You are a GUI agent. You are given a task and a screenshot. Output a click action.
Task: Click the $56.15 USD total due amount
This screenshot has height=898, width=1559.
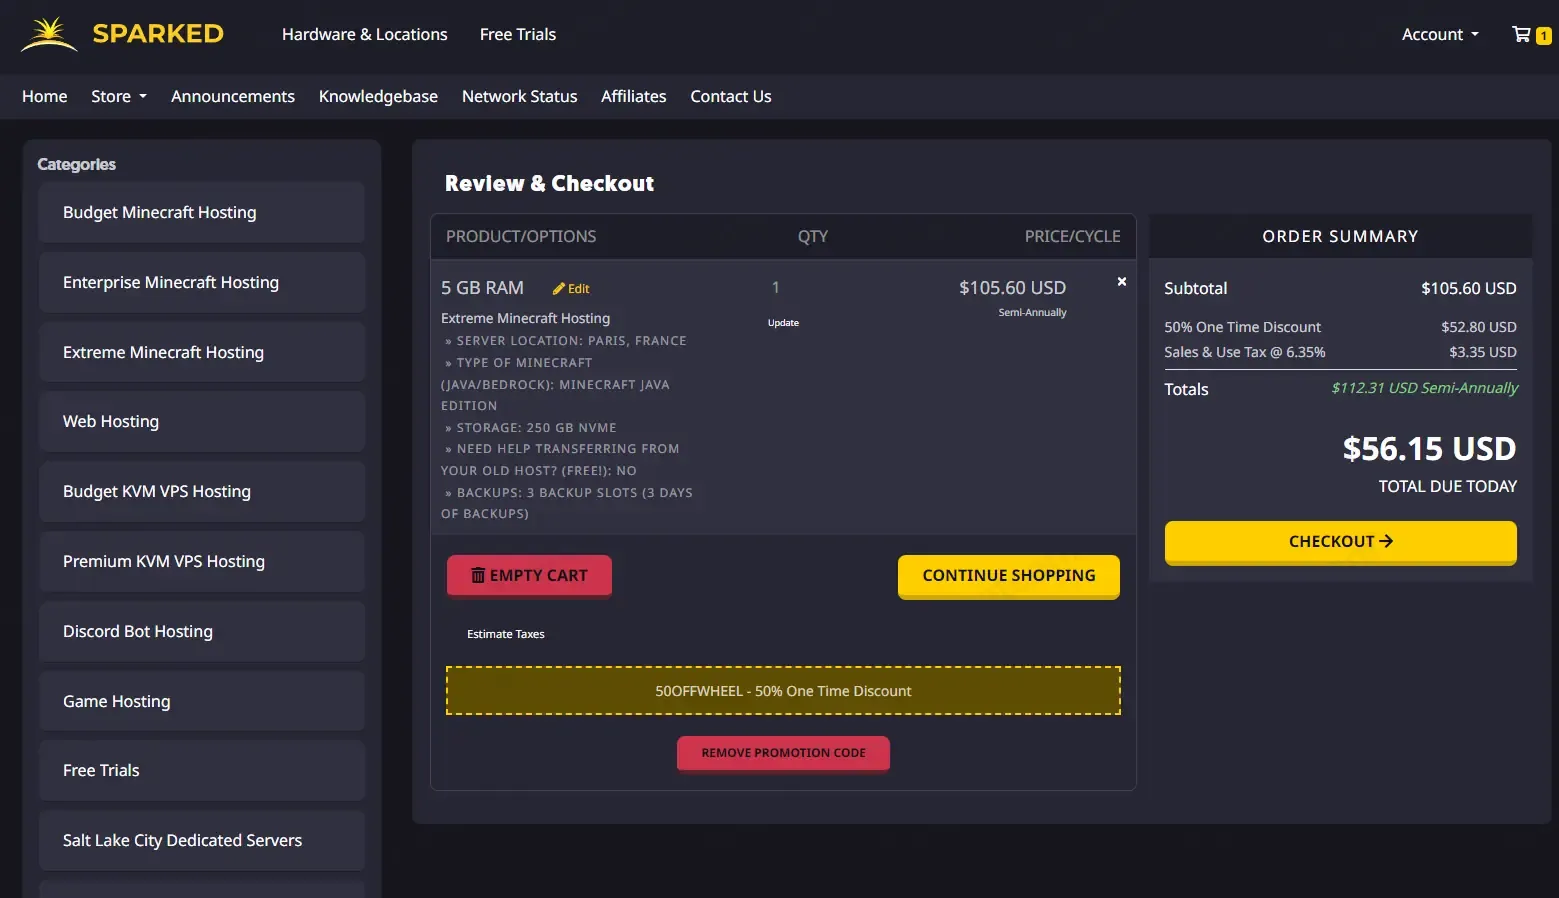1429,449
